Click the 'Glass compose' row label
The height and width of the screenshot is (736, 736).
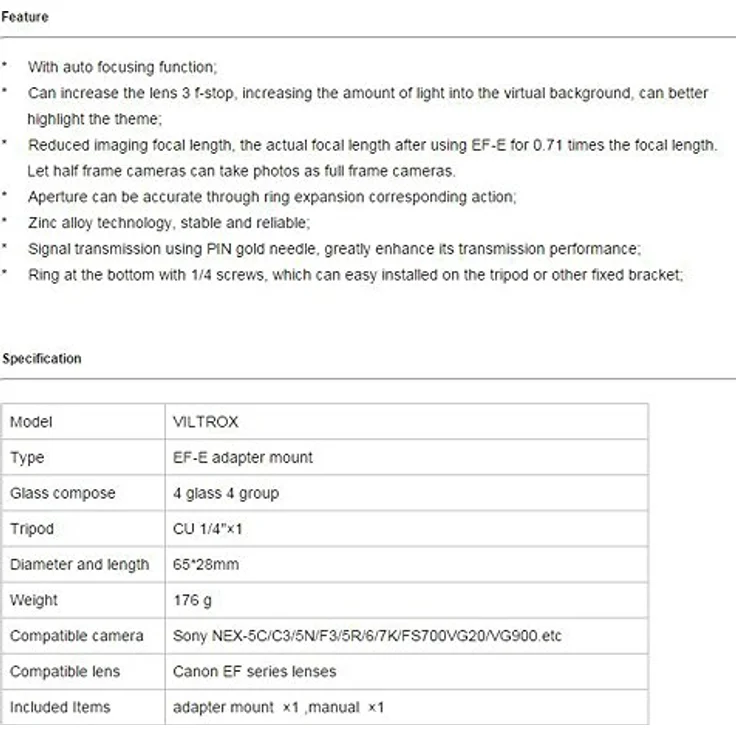coord(62,493)
